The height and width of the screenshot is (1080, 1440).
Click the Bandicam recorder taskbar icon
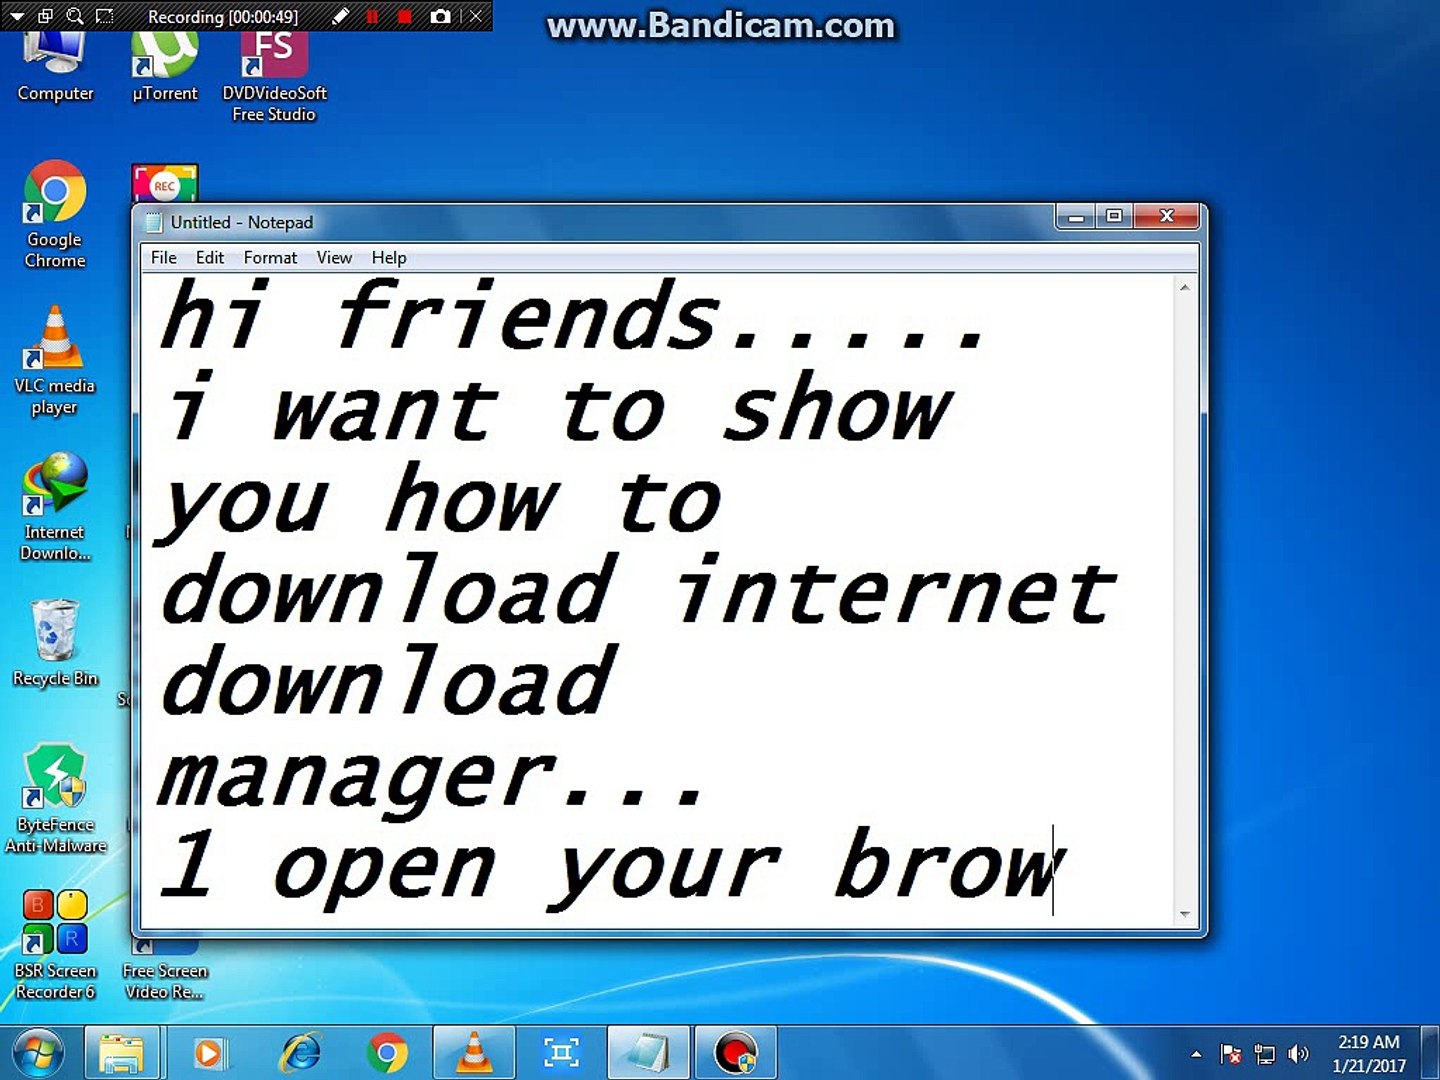[x=736, y=1053]
